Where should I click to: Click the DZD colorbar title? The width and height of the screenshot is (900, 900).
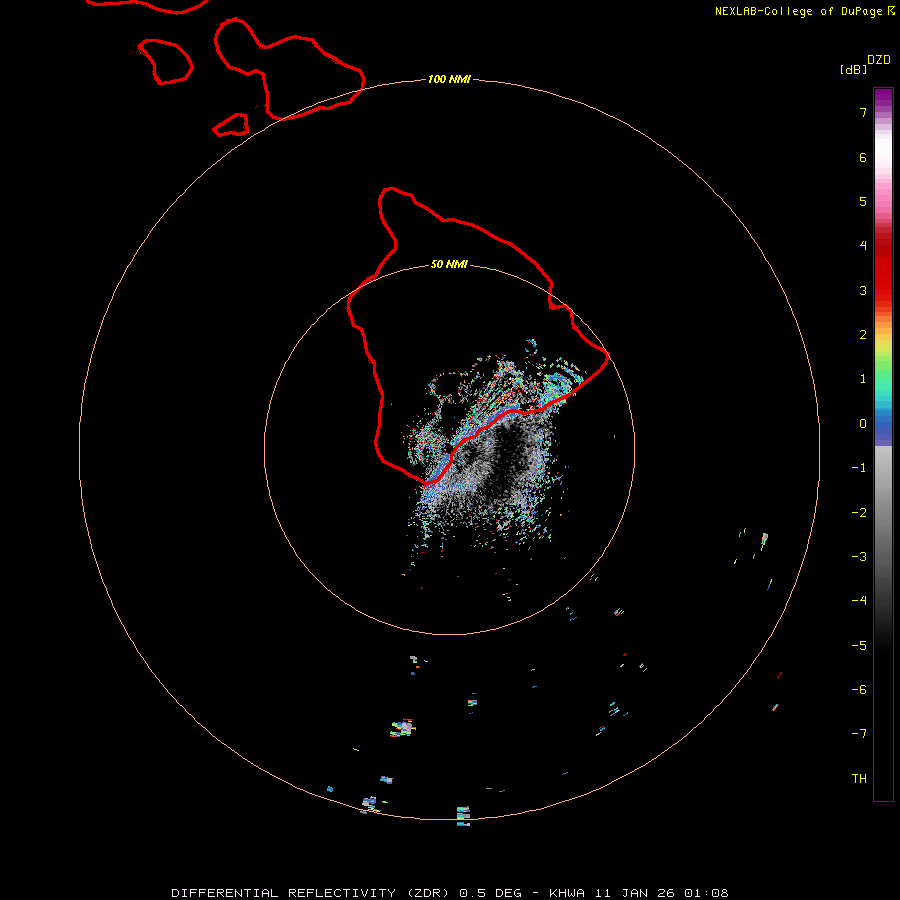[879, 60]
